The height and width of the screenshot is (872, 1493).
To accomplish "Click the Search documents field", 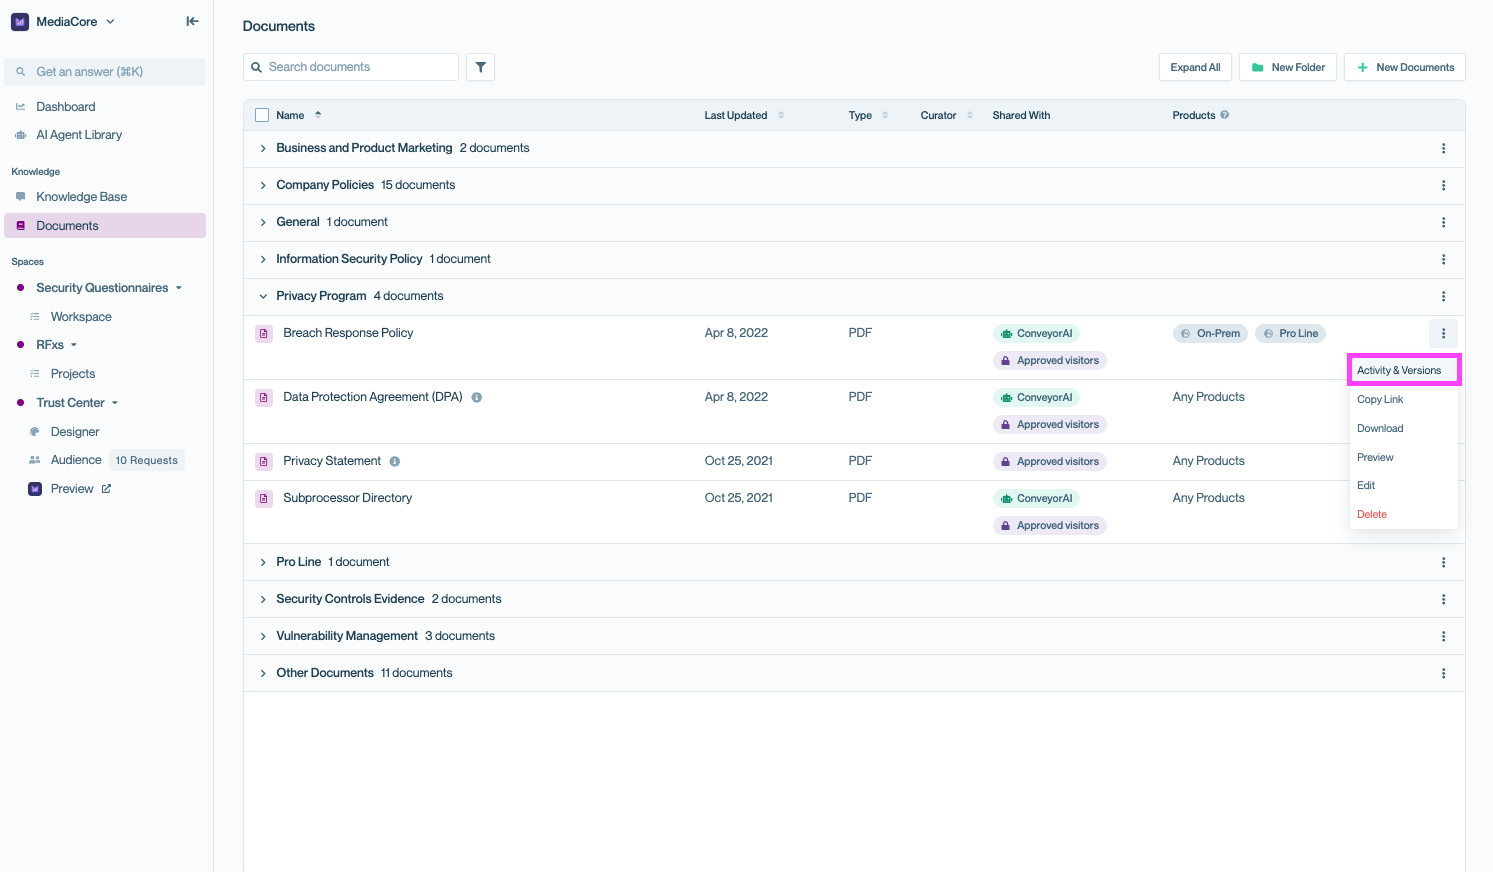I will tap(351, 67).
